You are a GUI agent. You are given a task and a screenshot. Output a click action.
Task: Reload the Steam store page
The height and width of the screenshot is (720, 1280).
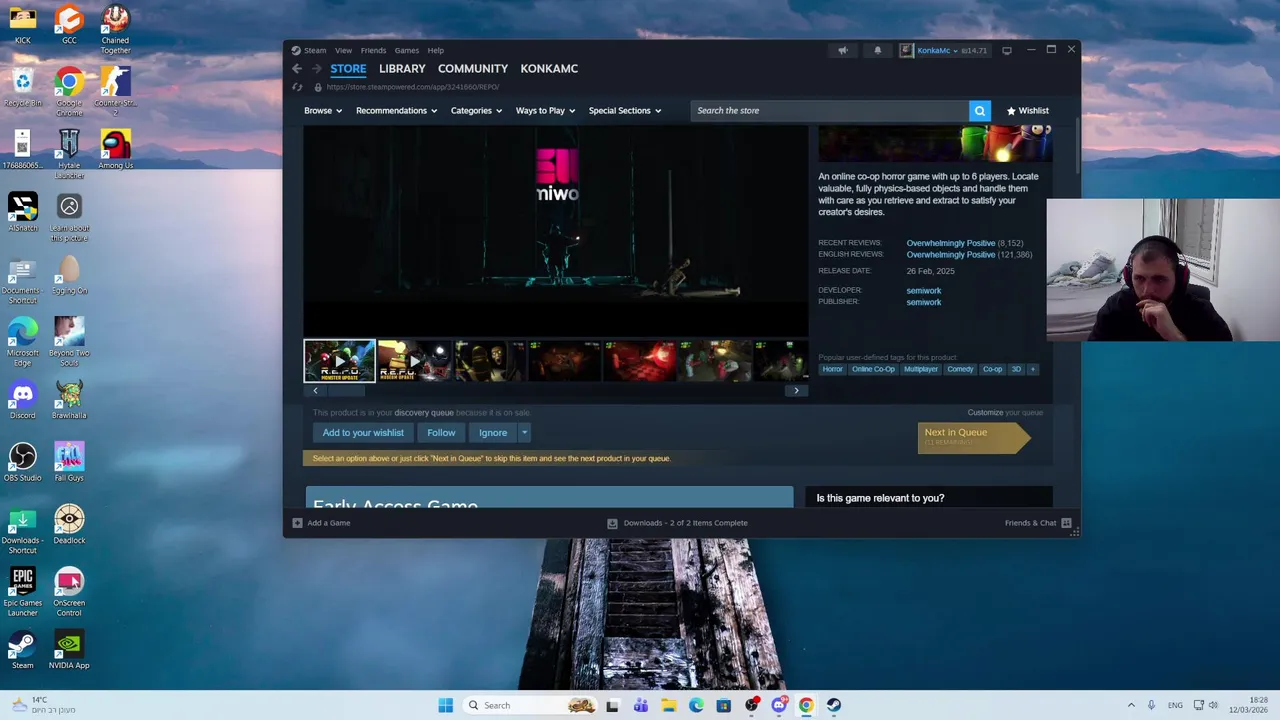click(x=297, y=87)
